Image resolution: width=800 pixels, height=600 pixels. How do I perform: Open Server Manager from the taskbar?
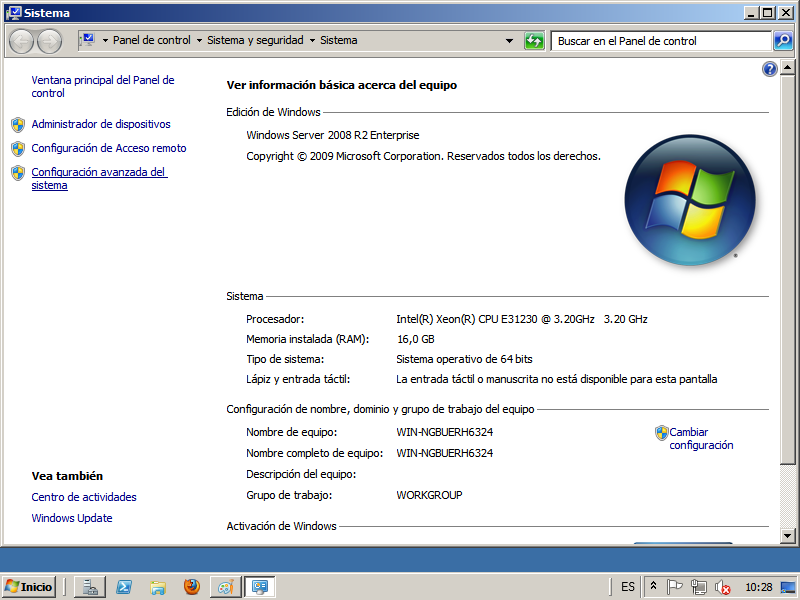[x=90, y=587]
